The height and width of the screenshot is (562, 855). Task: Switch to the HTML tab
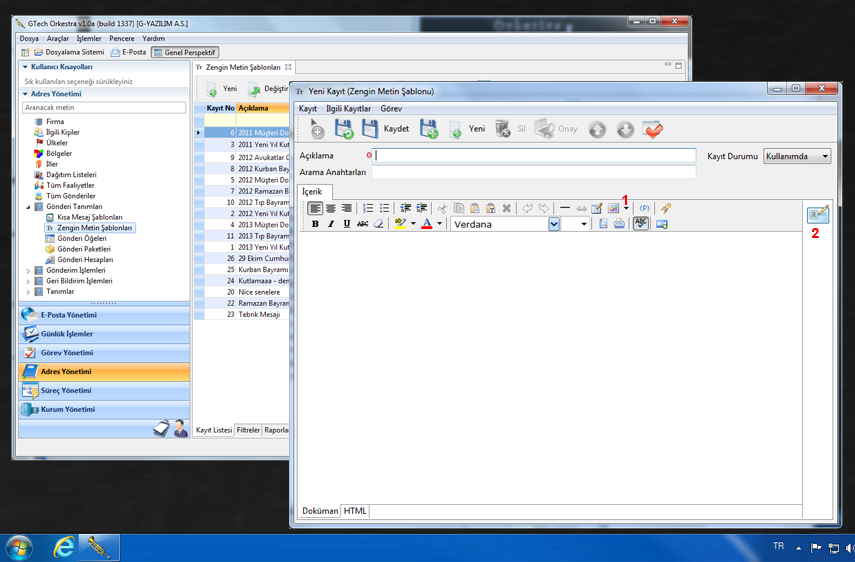point(355,511)
